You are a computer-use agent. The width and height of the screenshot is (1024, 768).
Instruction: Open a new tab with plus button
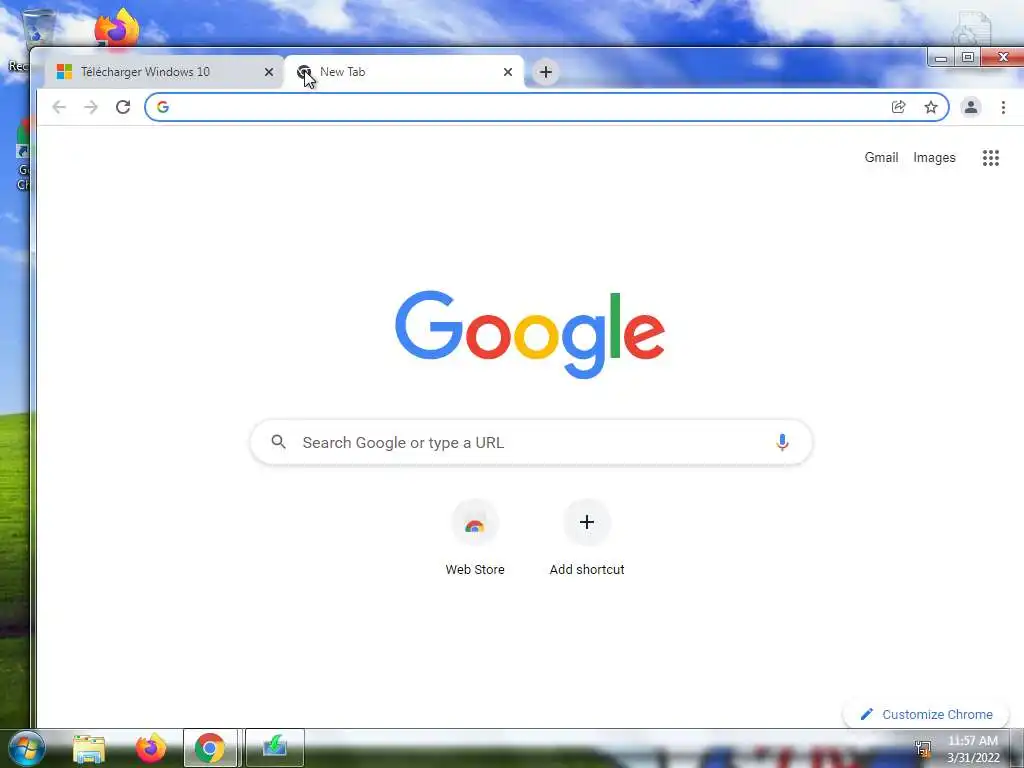pos(546,72)
